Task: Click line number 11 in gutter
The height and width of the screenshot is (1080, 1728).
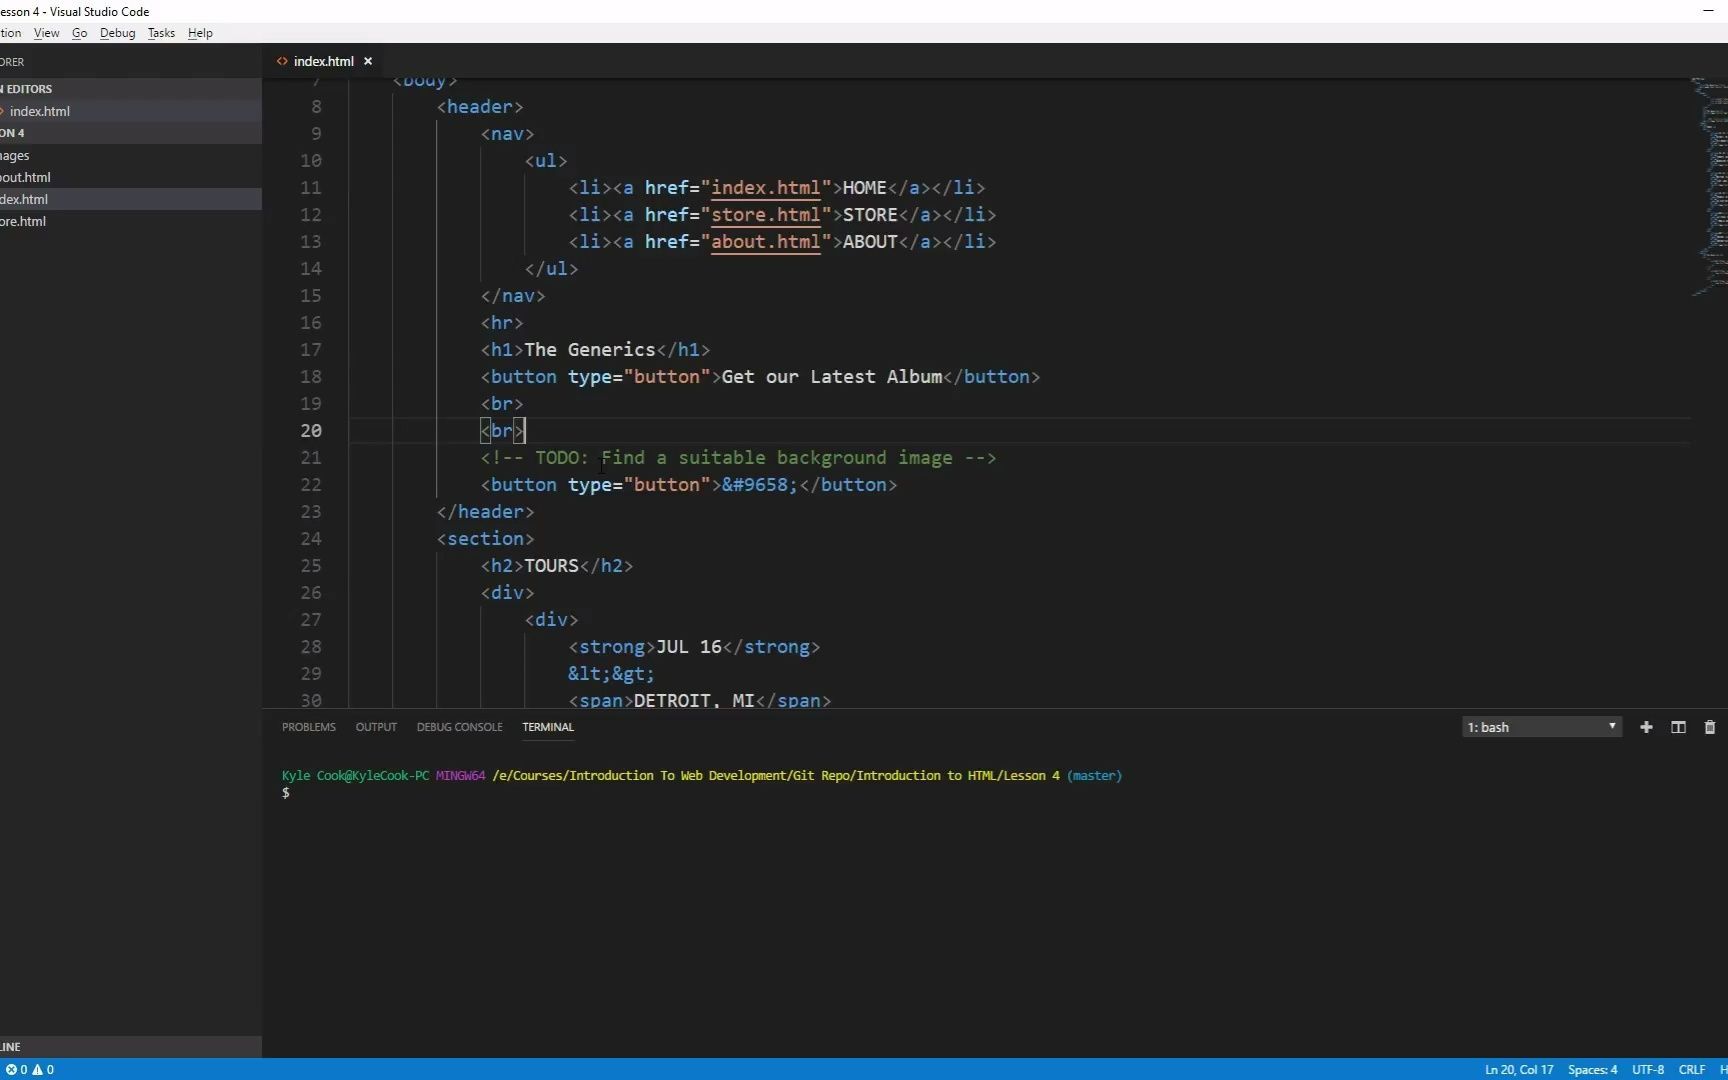Action: pyautogui.click(x=311, y=188)
